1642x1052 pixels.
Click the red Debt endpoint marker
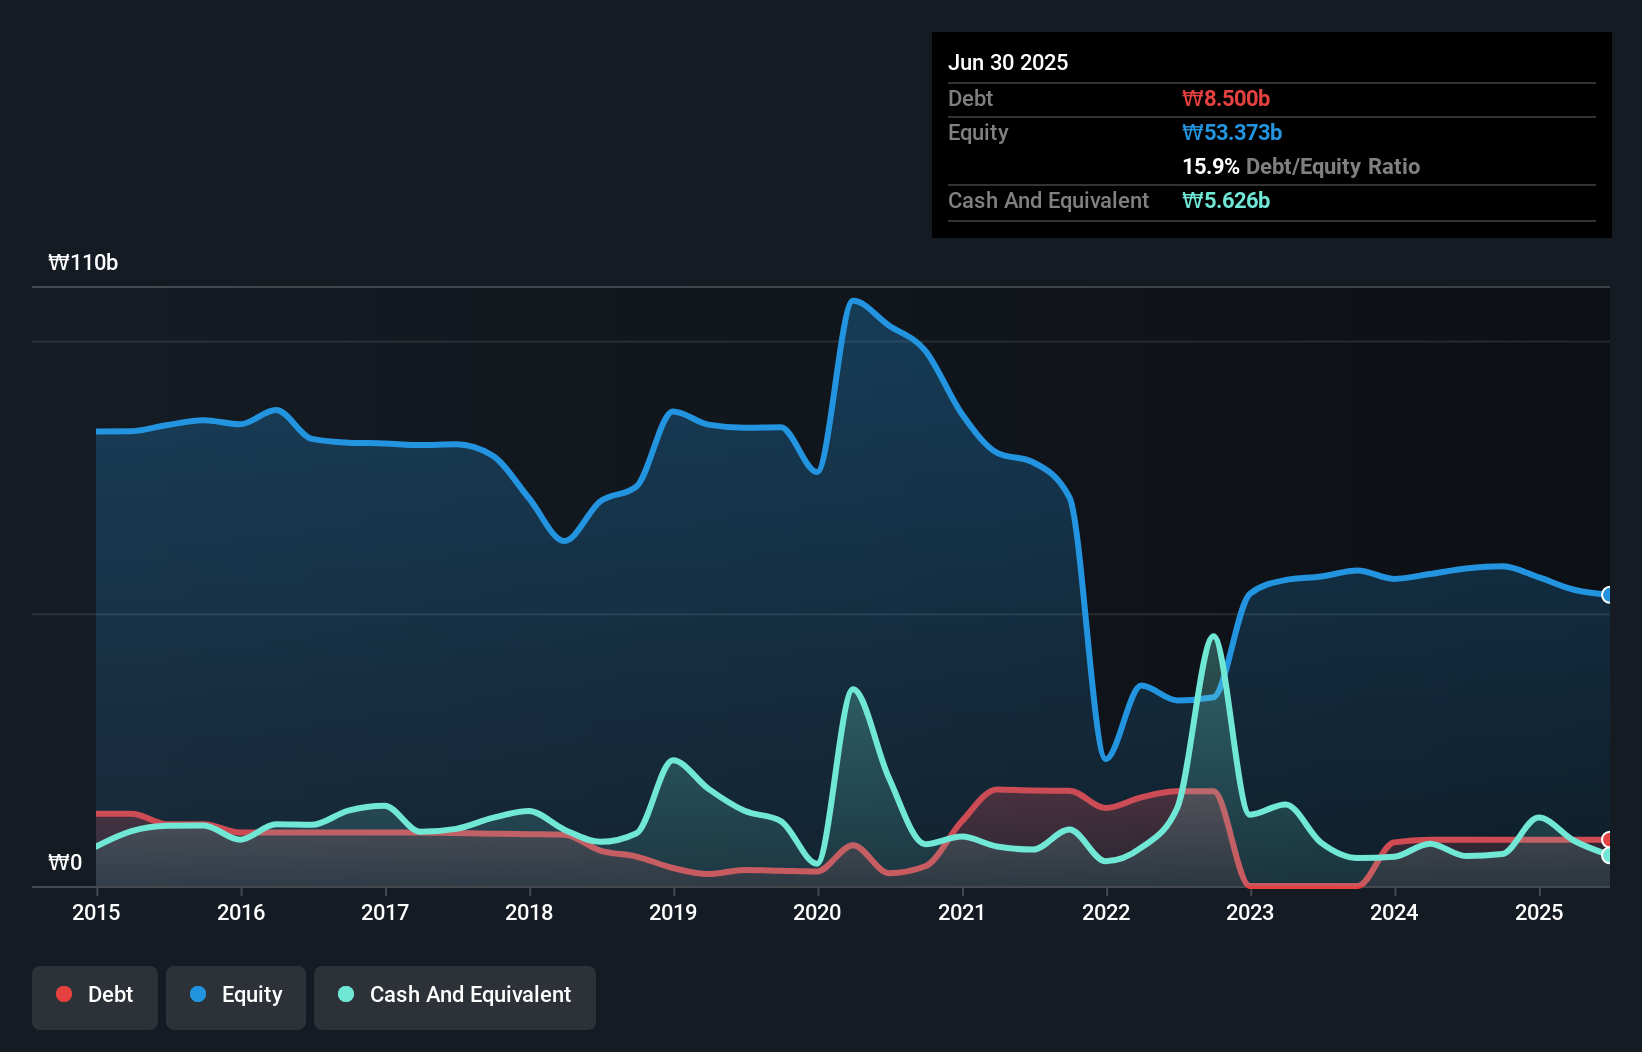1607,839
